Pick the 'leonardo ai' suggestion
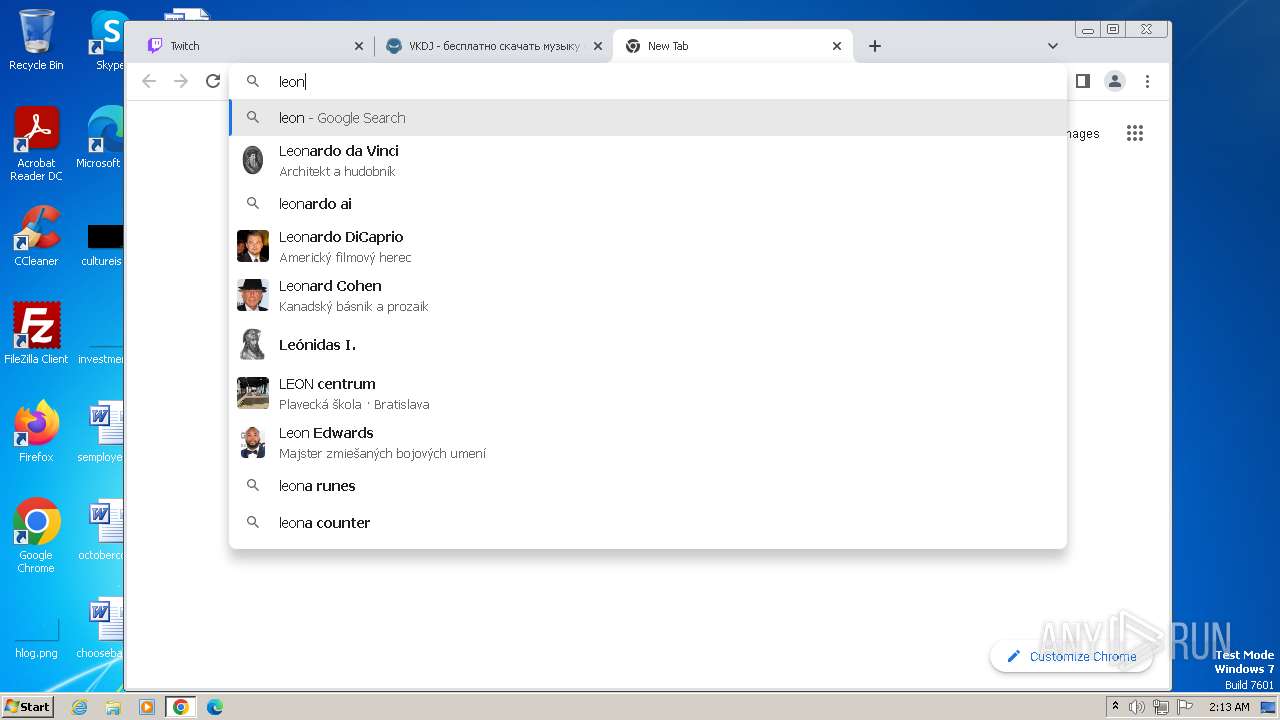Screen dimensions: 1280x720 (648, 204)
